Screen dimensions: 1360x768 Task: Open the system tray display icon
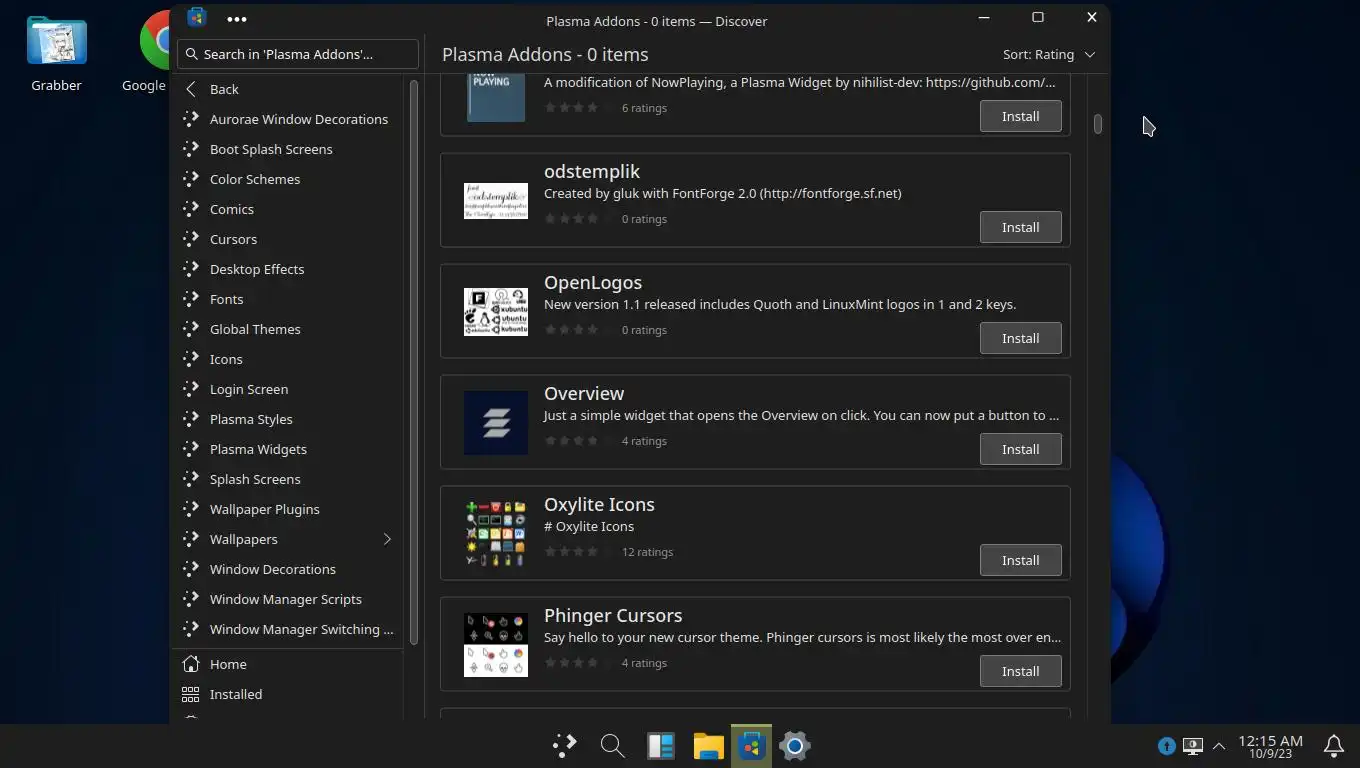coord(1192,746)
